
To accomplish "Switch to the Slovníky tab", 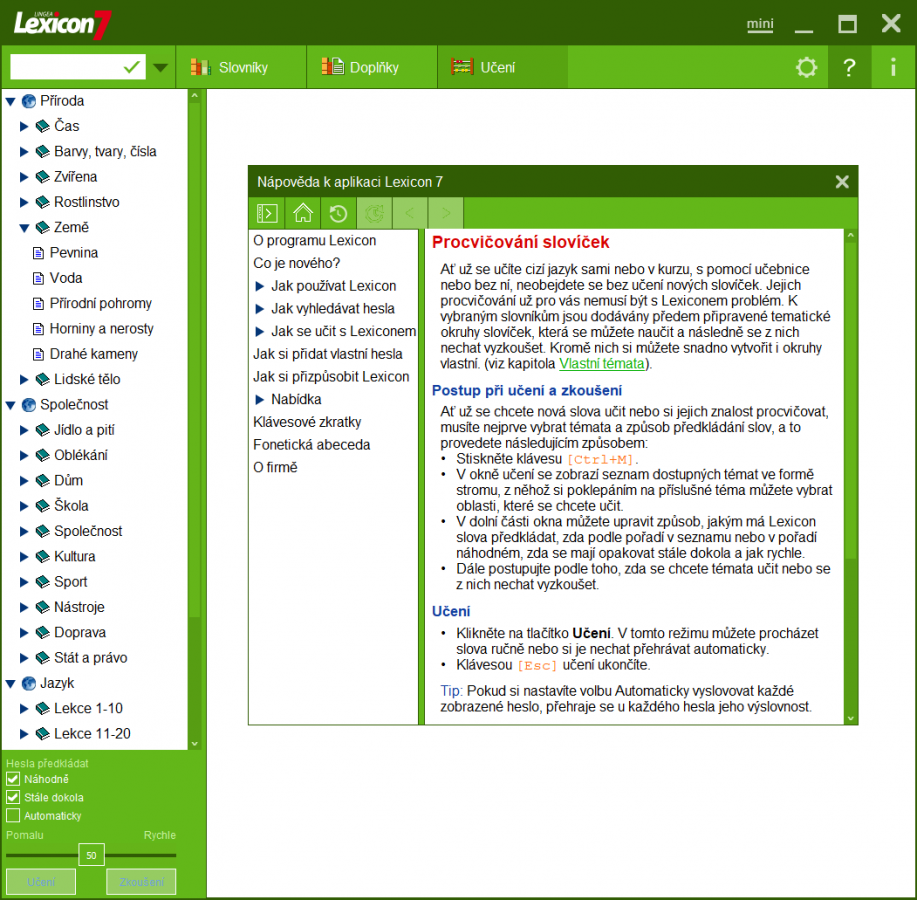I will tap(242, 67).
